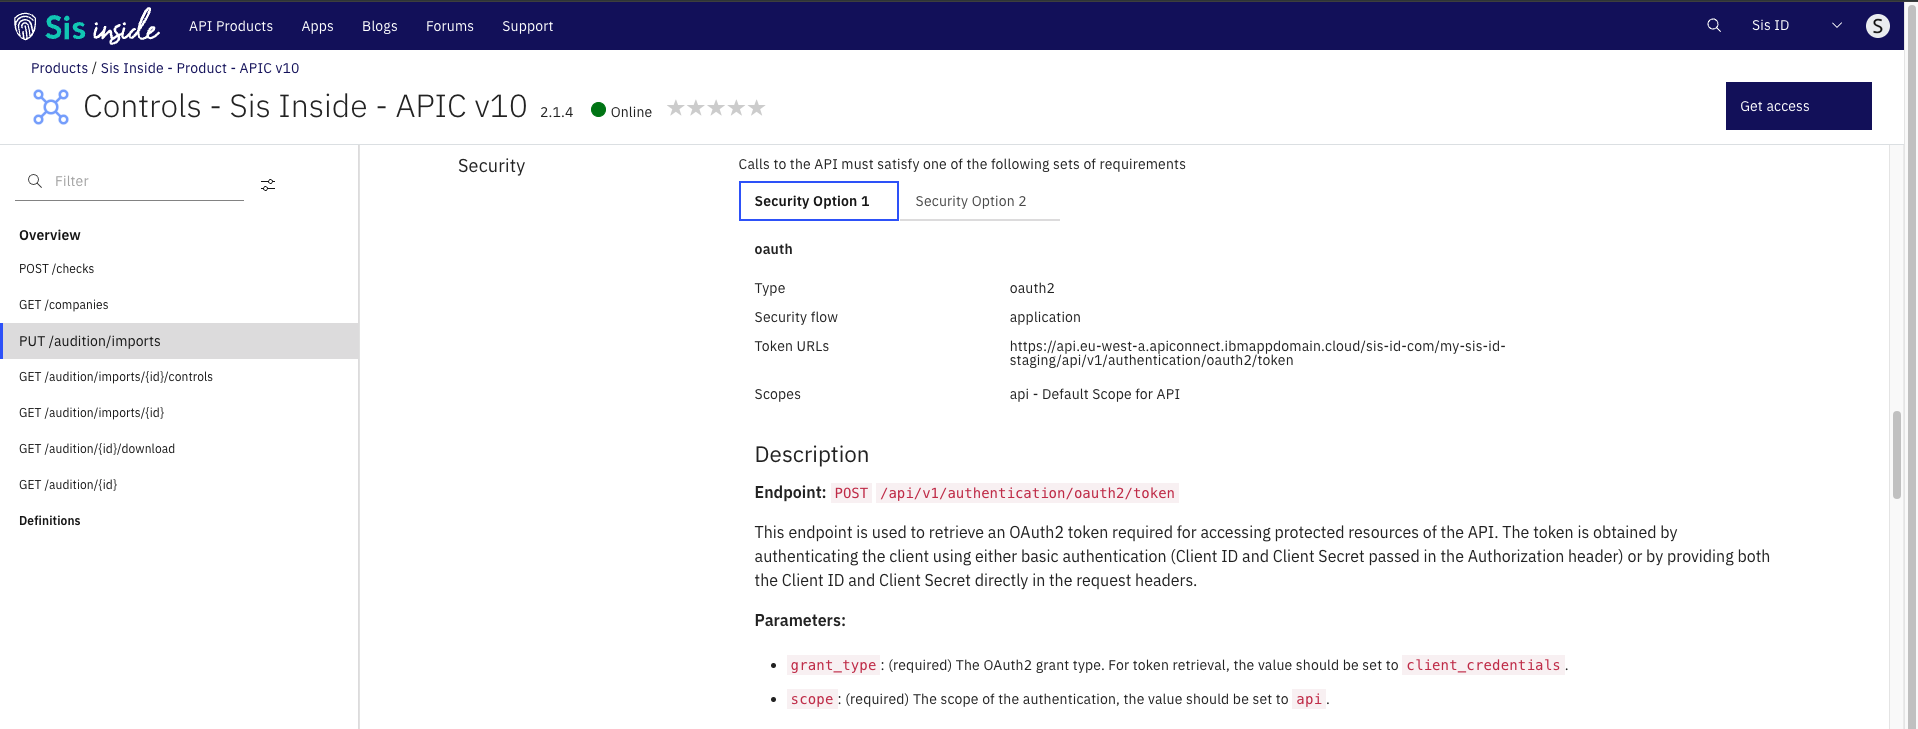
Task: Click the API product network icon
Action: coord(51,107)
